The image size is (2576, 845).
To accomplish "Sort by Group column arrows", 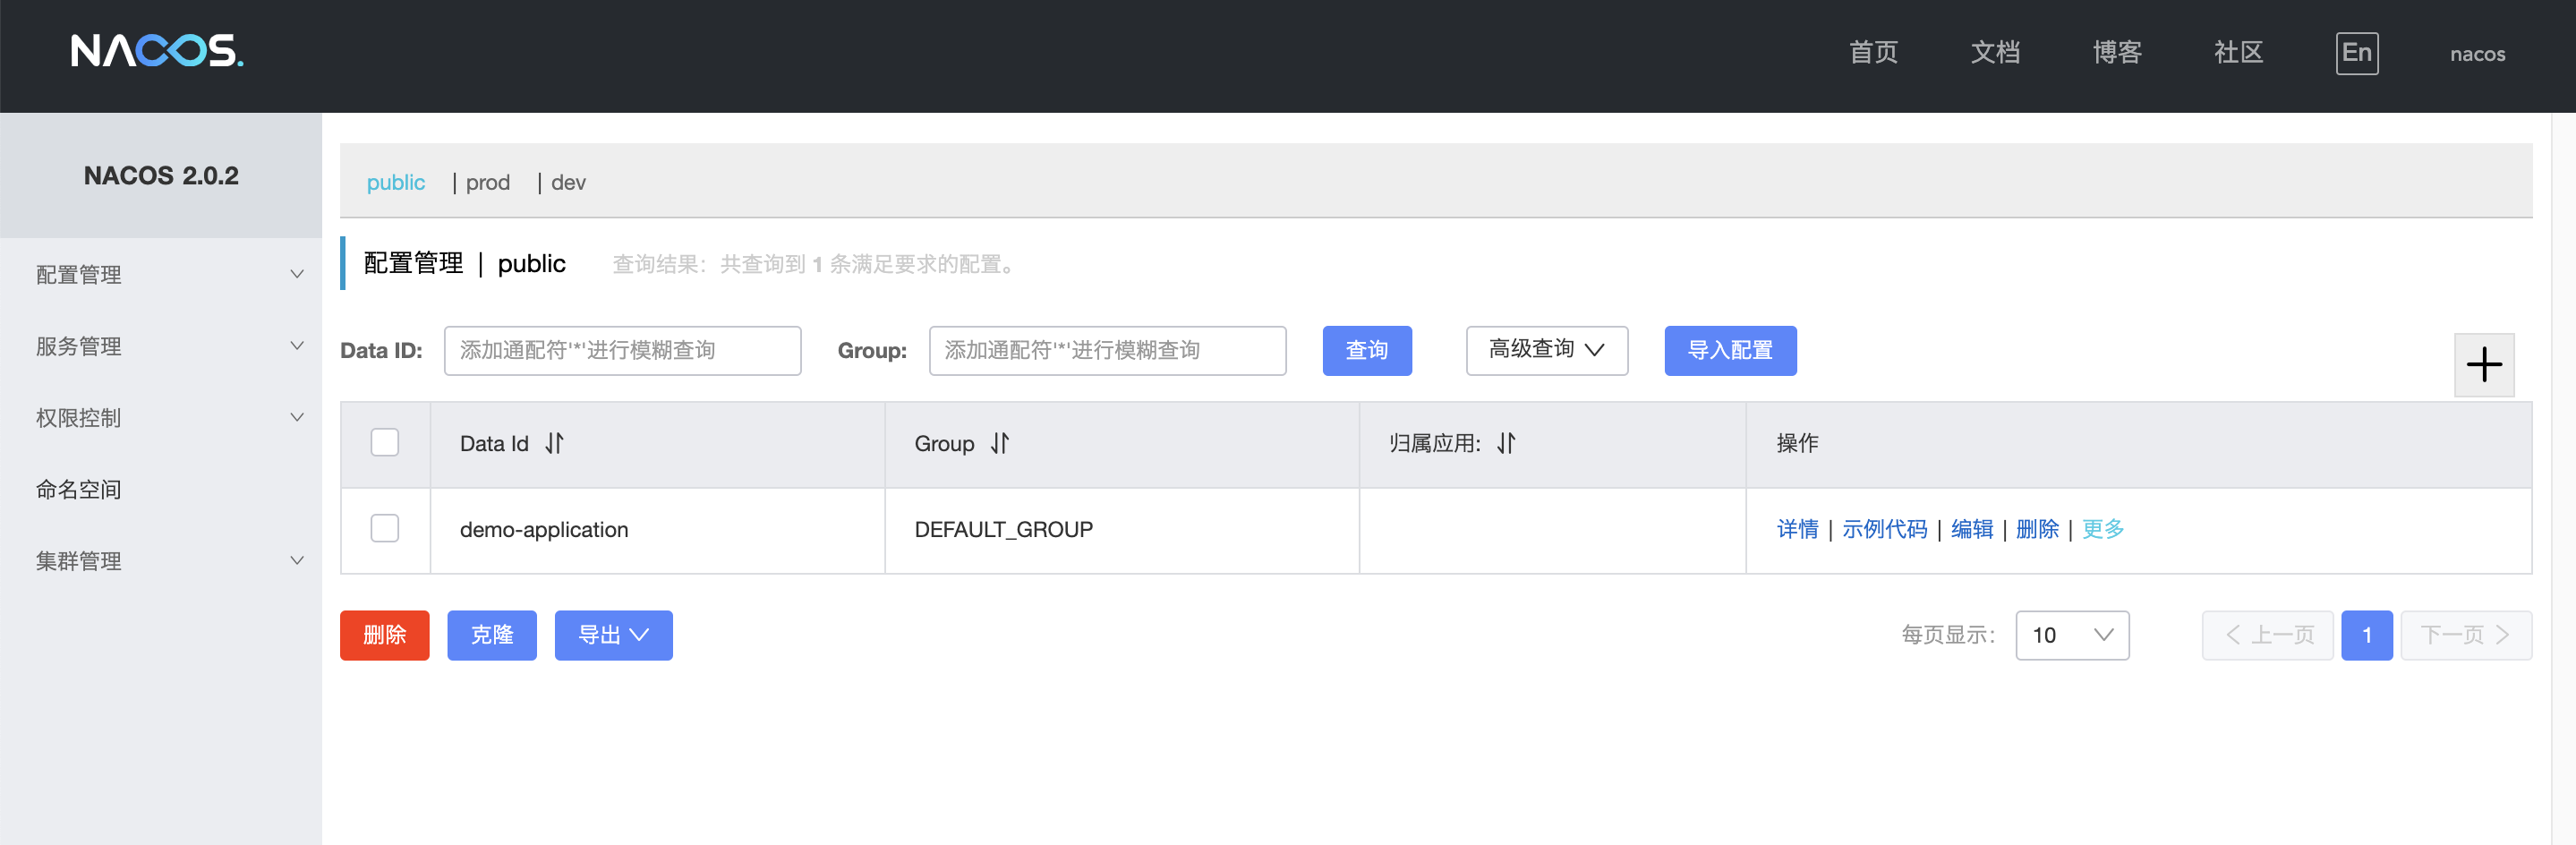I will coord(1000,443).
